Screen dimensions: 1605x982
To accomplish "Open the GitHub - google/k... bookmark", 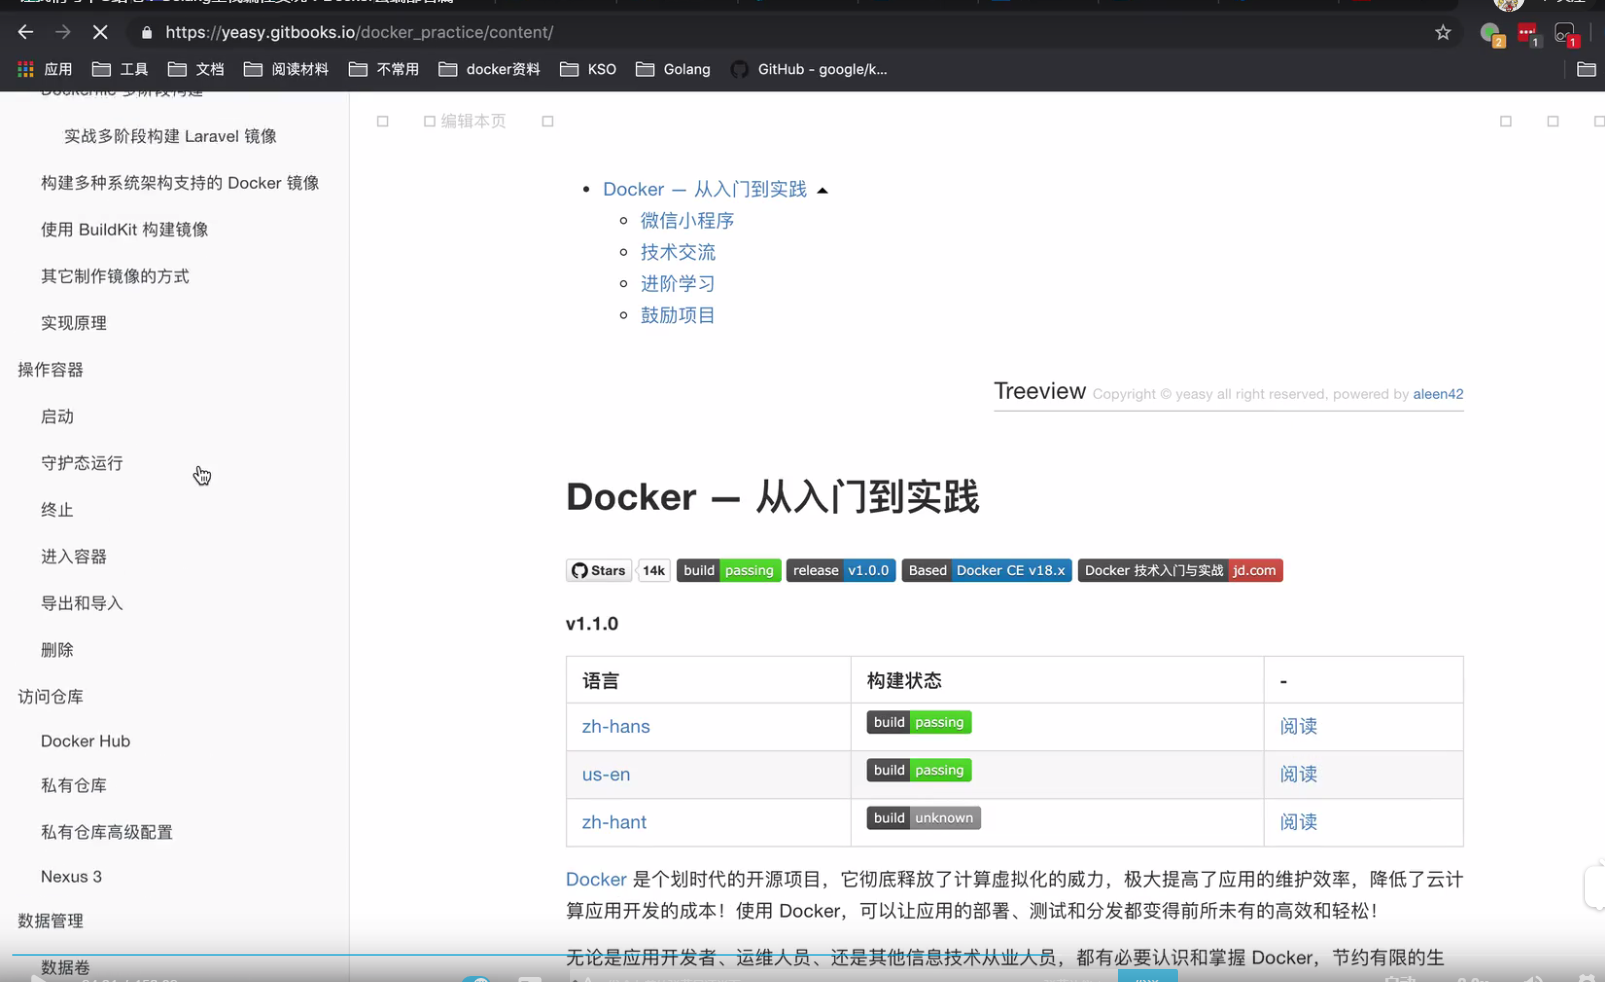I will (x=809, y=69).
